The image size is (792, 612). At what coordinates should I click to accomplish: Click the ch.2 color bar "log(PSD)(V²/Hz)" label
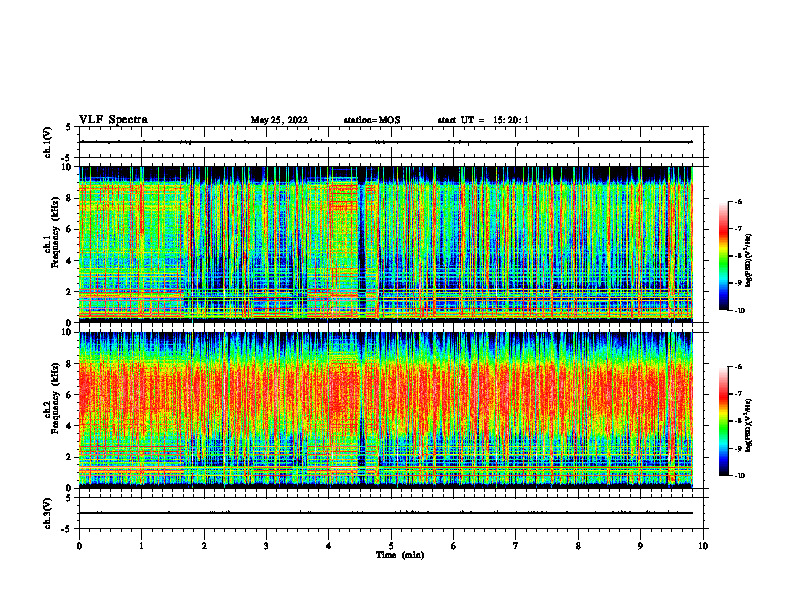click(x=749, y=425)
